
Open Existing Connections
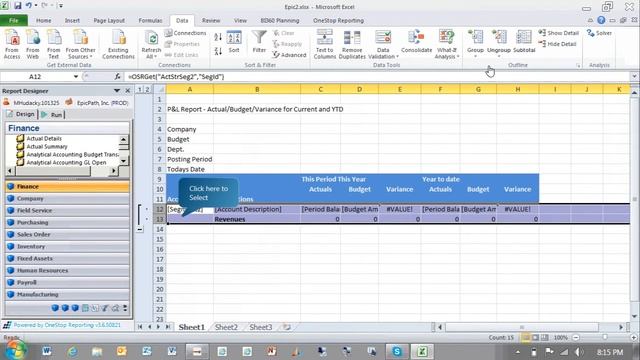click(118, 44)
